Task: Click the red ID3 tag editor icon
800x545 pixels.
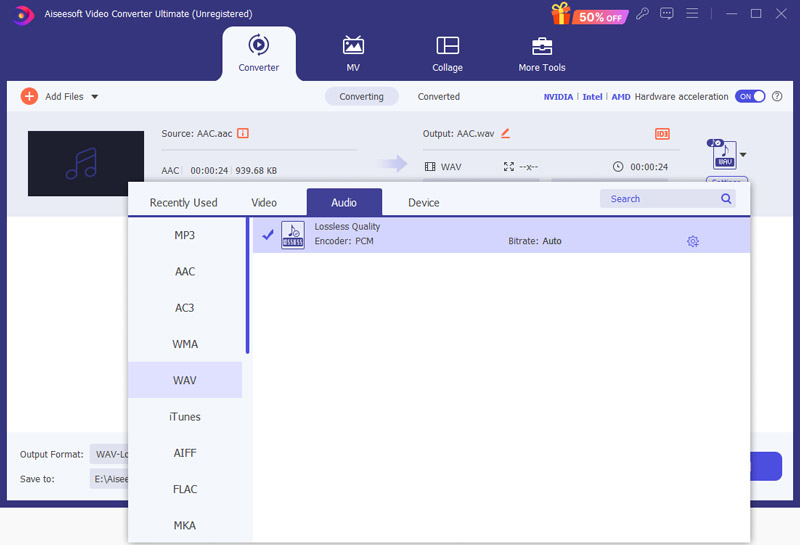Action: pos(662,134)
